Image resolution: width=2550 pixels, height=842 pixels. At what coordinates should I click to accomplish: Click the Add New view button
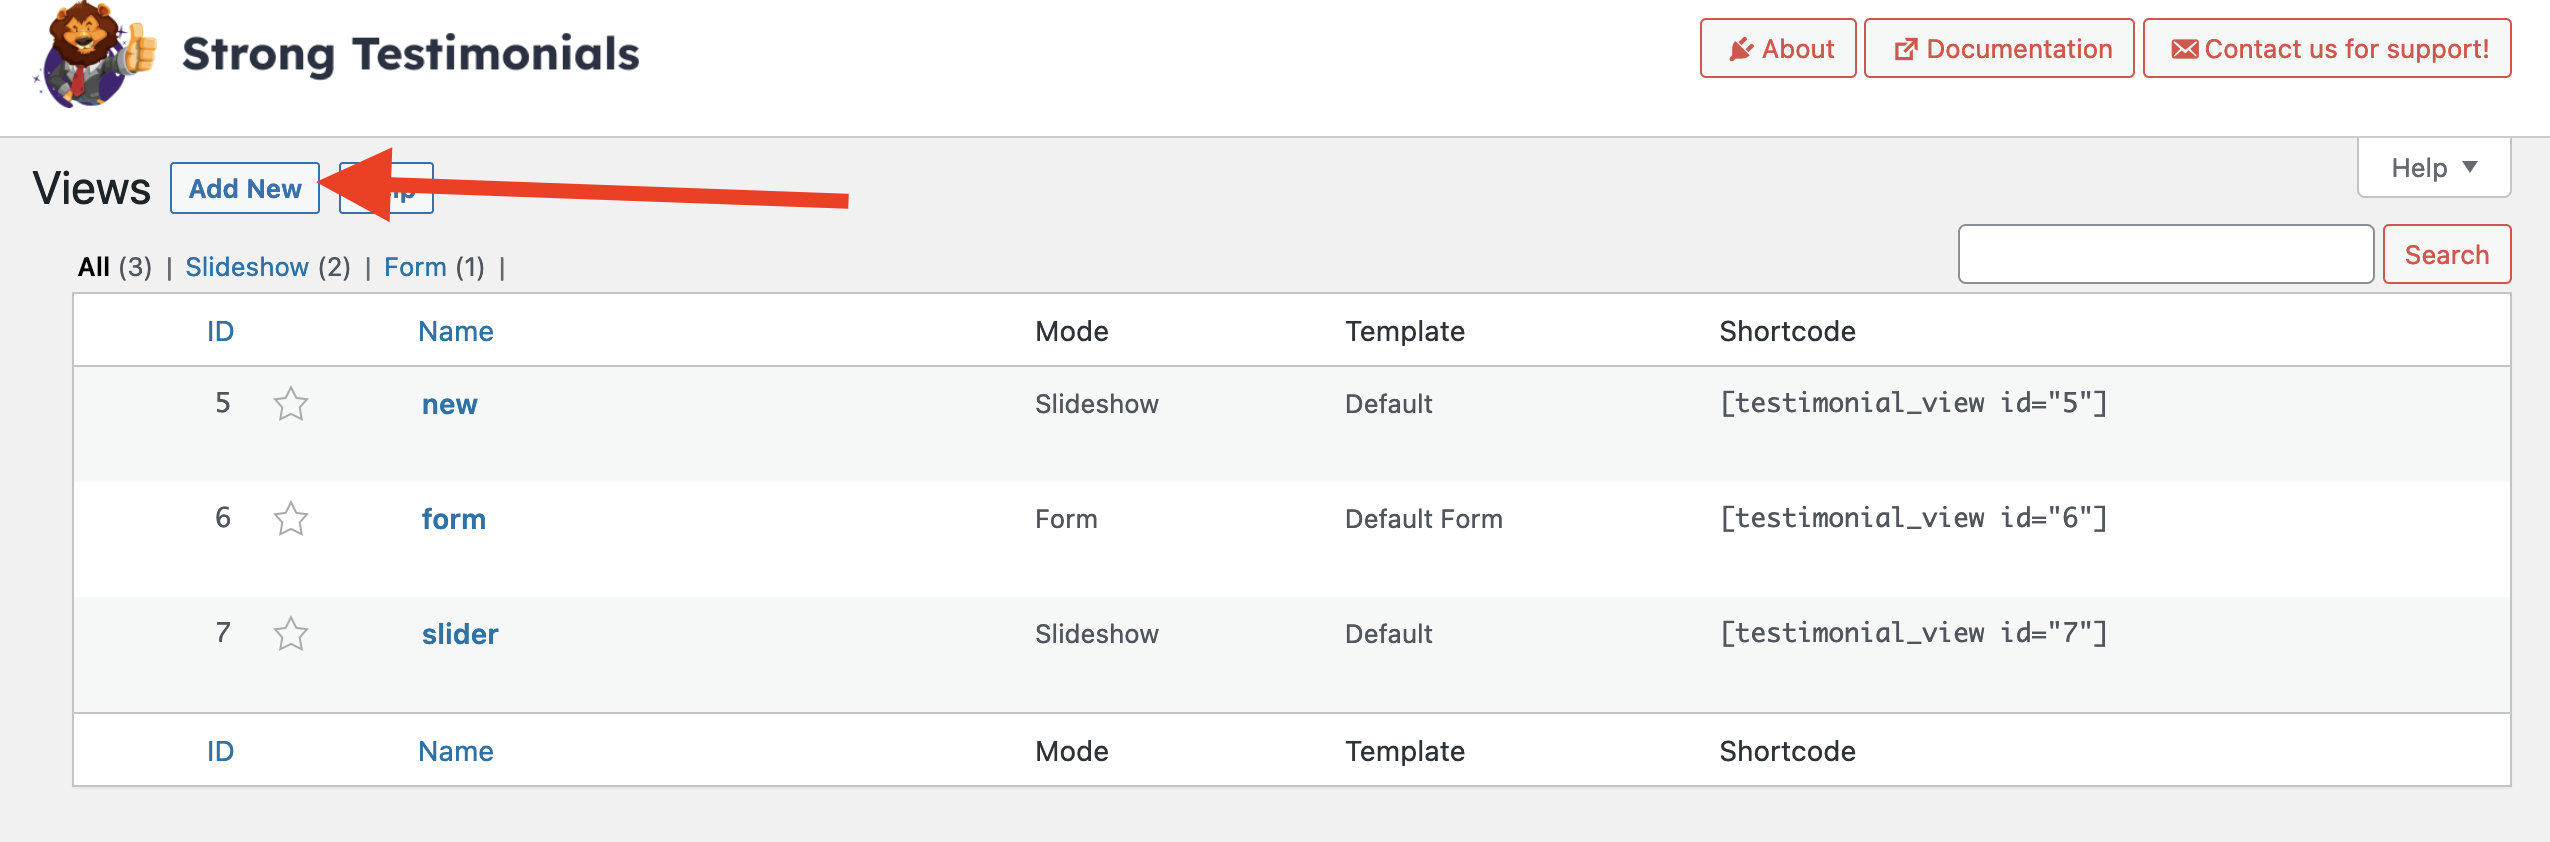point(245,188)
